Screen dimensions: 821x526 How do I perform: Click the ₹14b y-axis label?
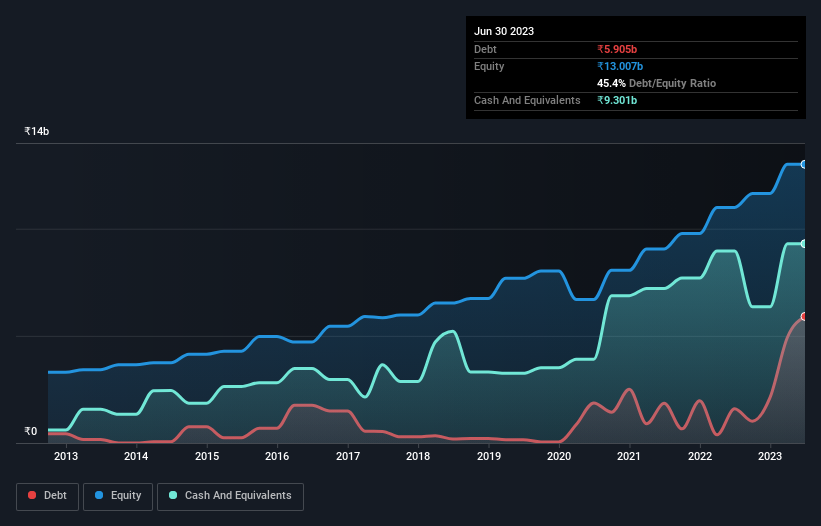coord(37,131)
